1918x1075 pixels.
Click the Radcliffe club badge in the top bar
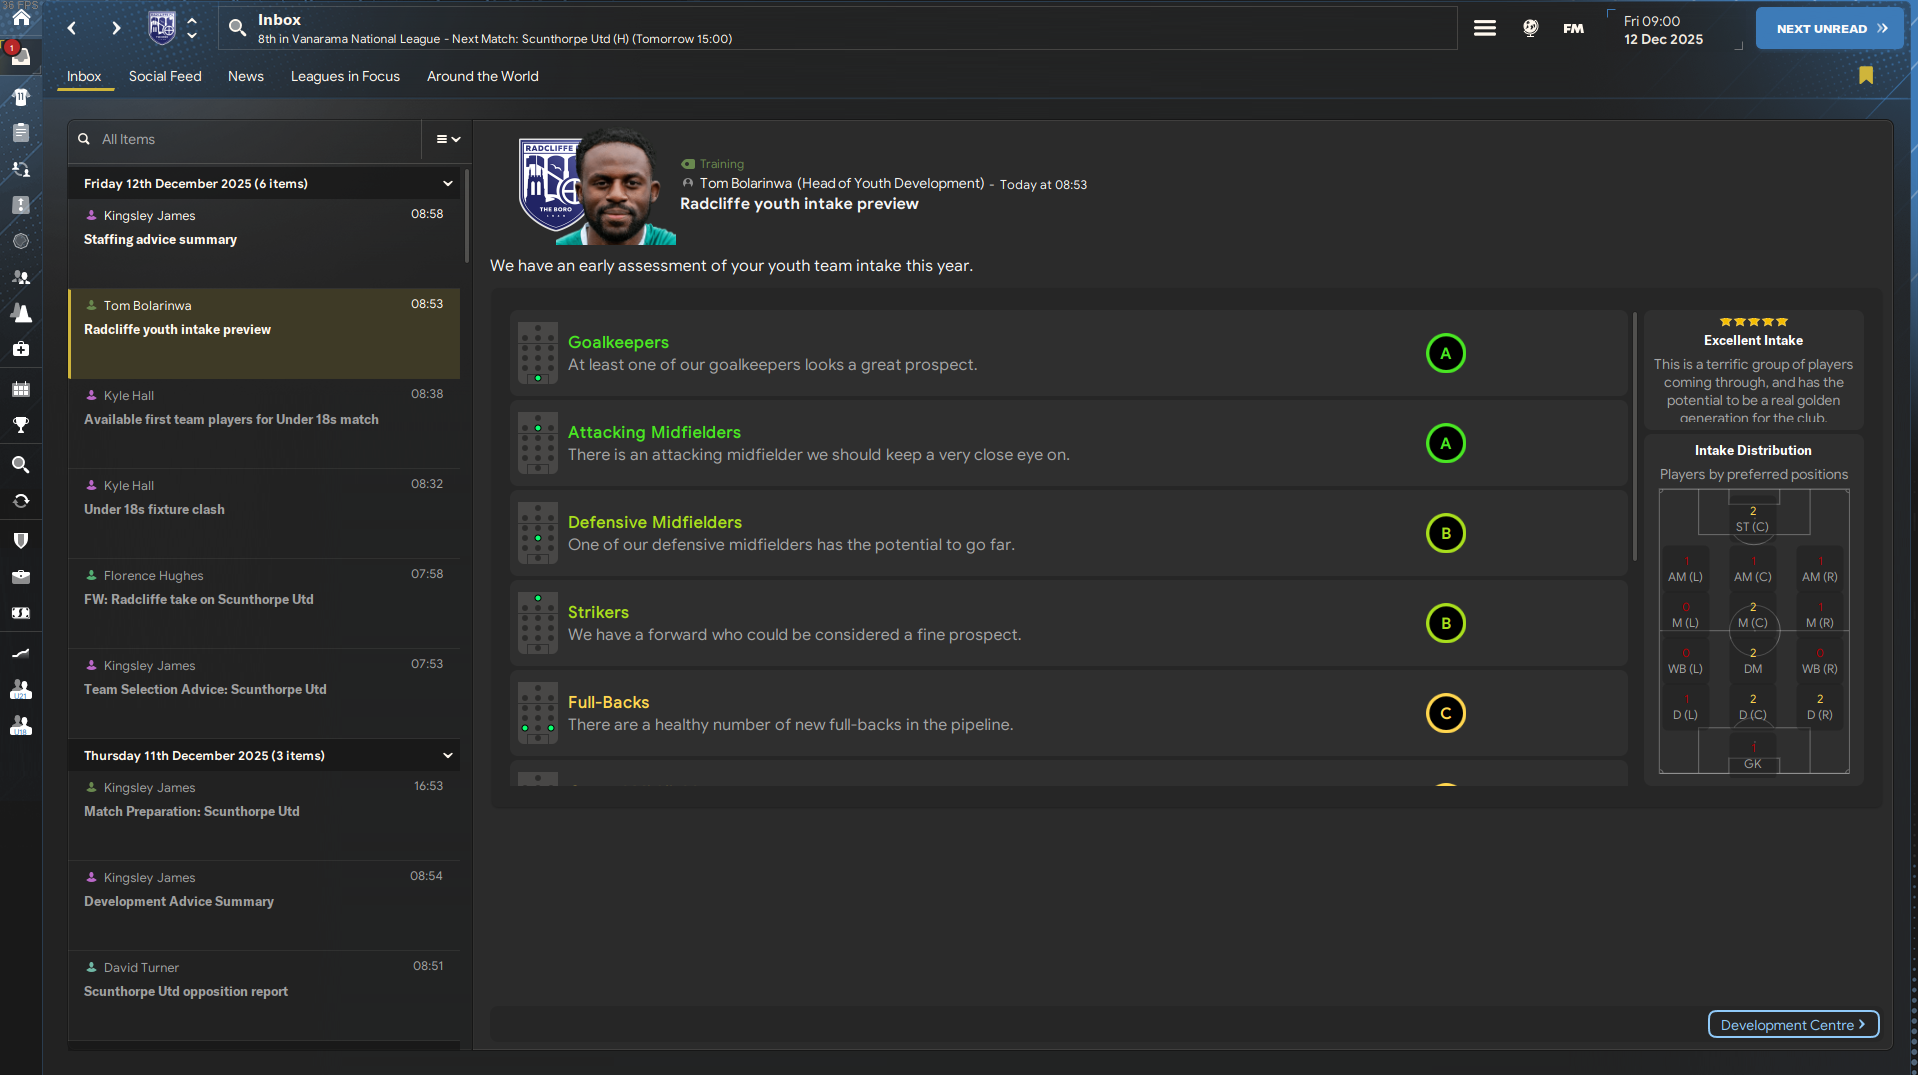point(162,28)
